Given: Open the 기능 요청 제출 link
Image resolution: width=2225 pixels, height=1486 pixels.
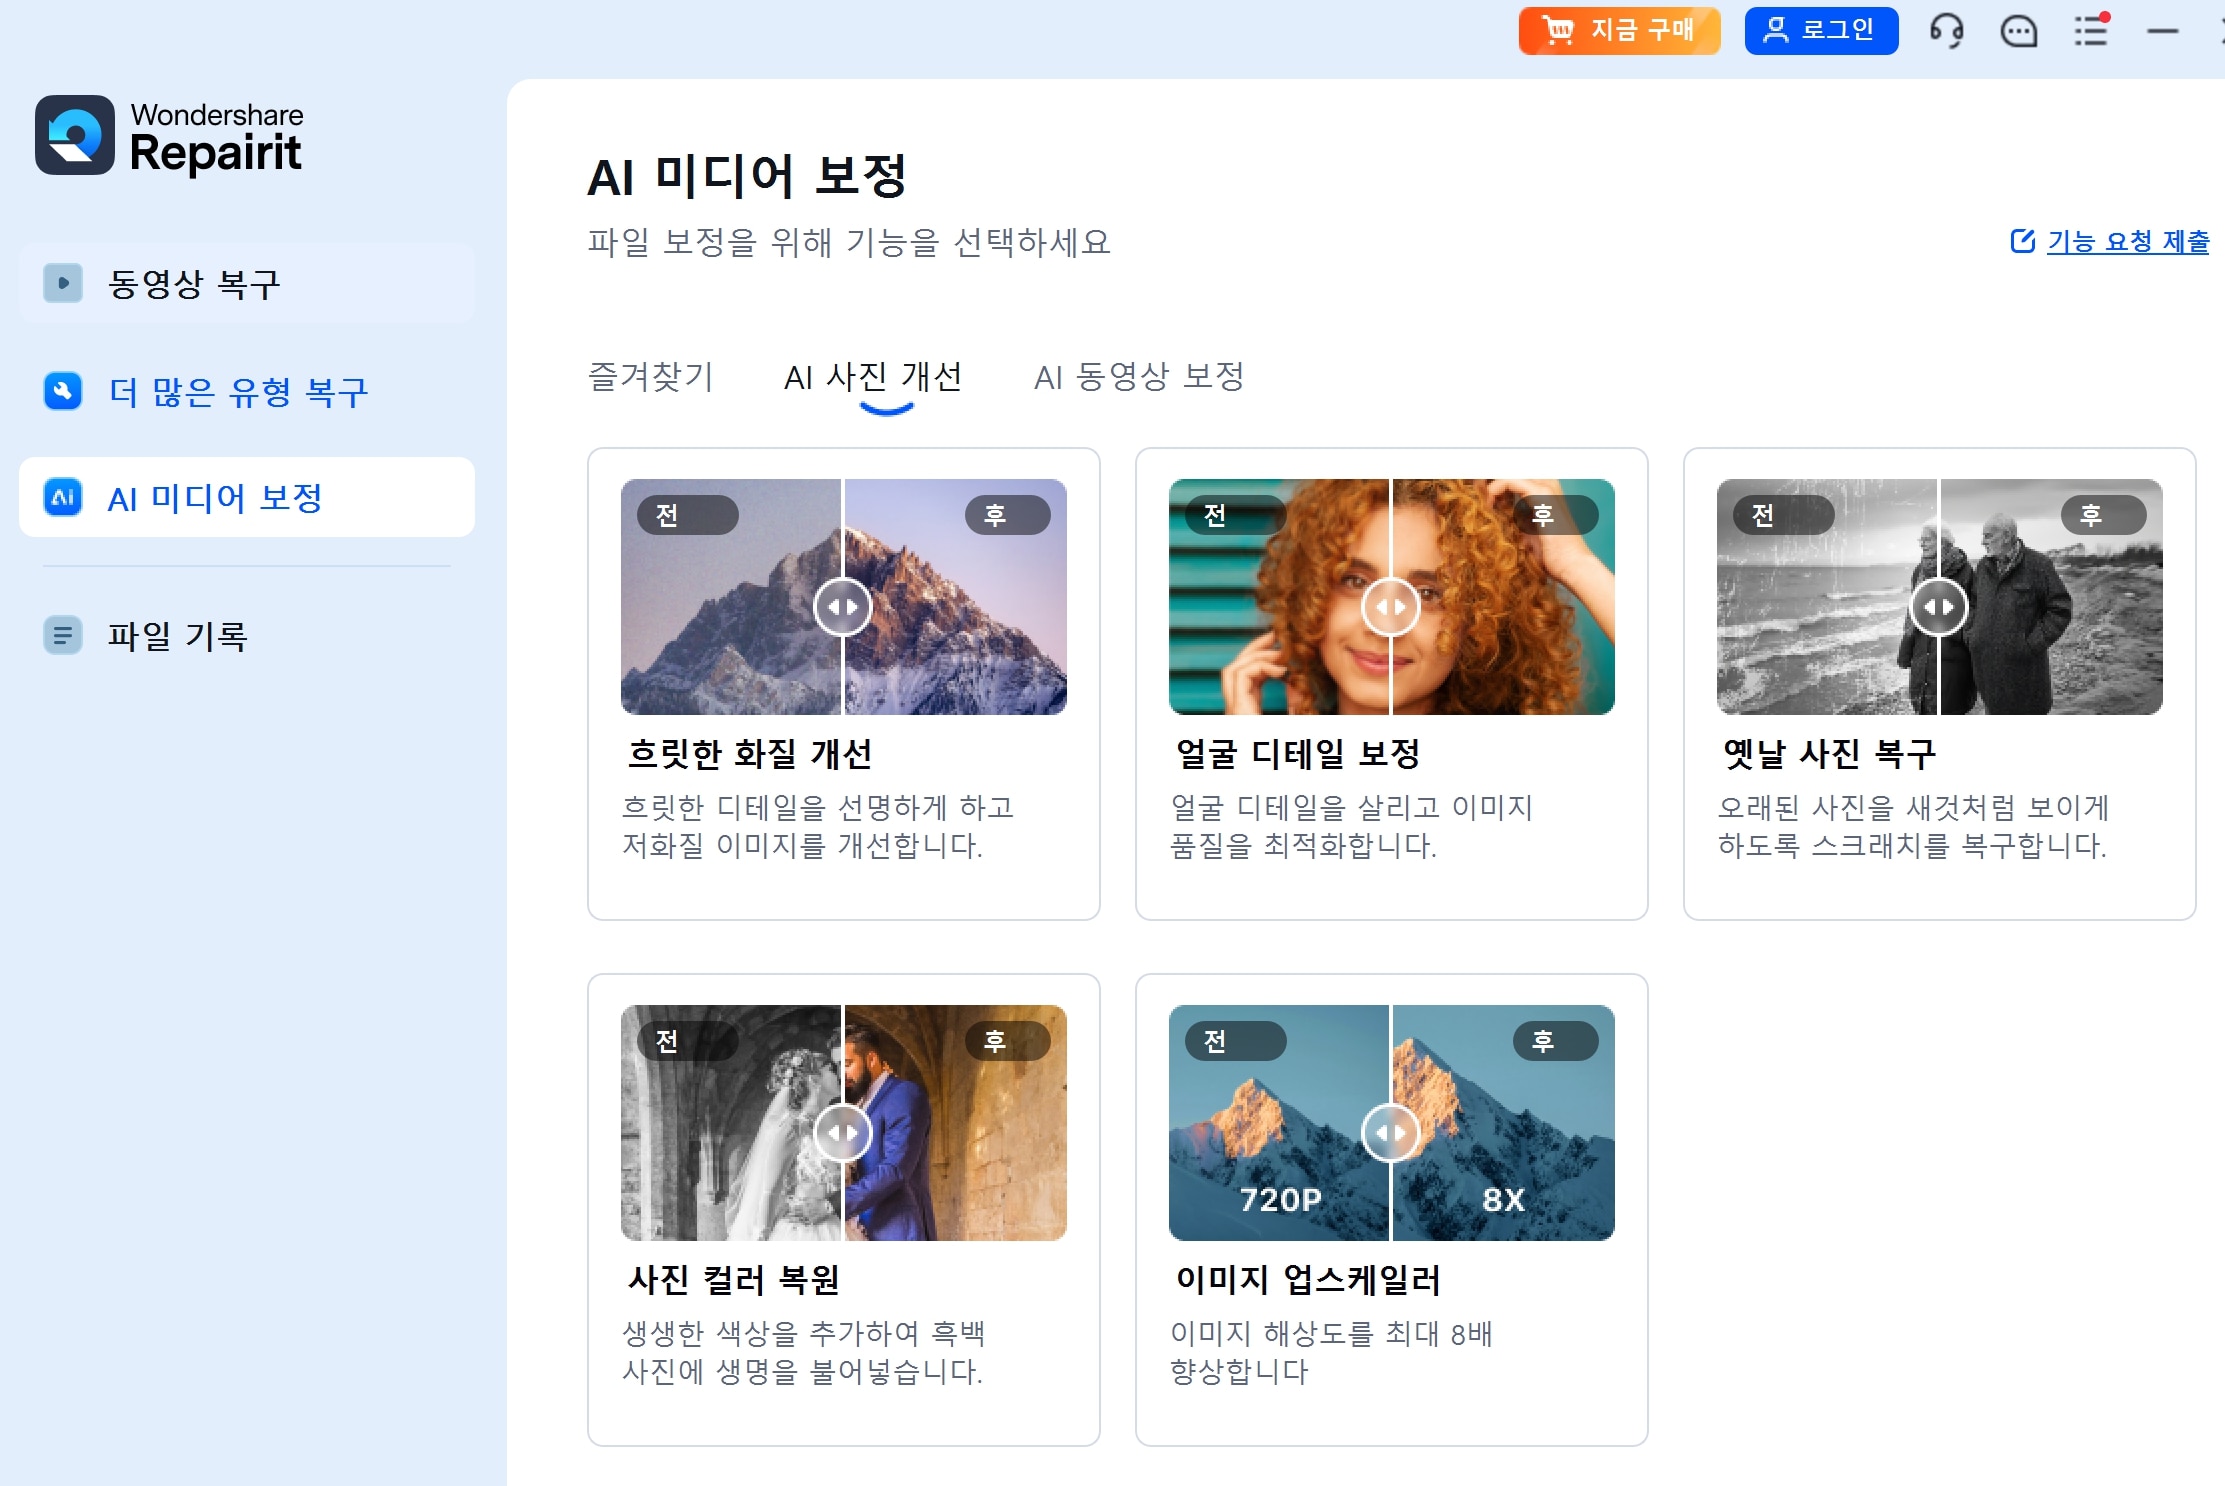Looking at the screenshot, I should 2127,241.
